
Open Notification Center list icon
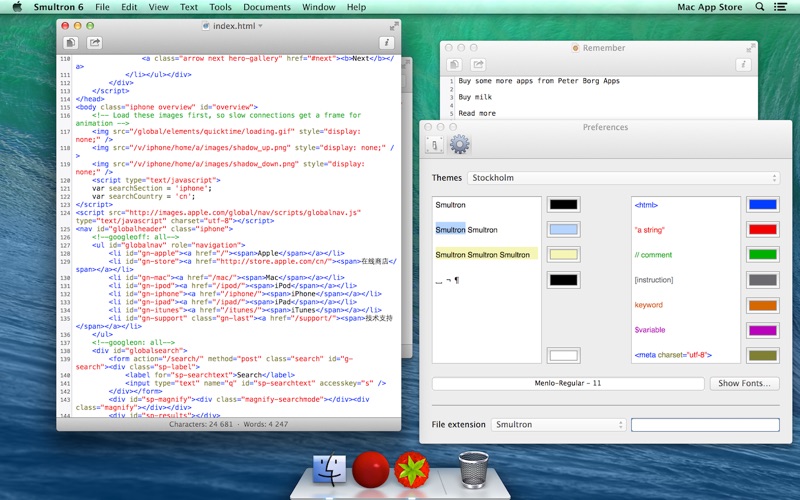[x=780, y=7]
